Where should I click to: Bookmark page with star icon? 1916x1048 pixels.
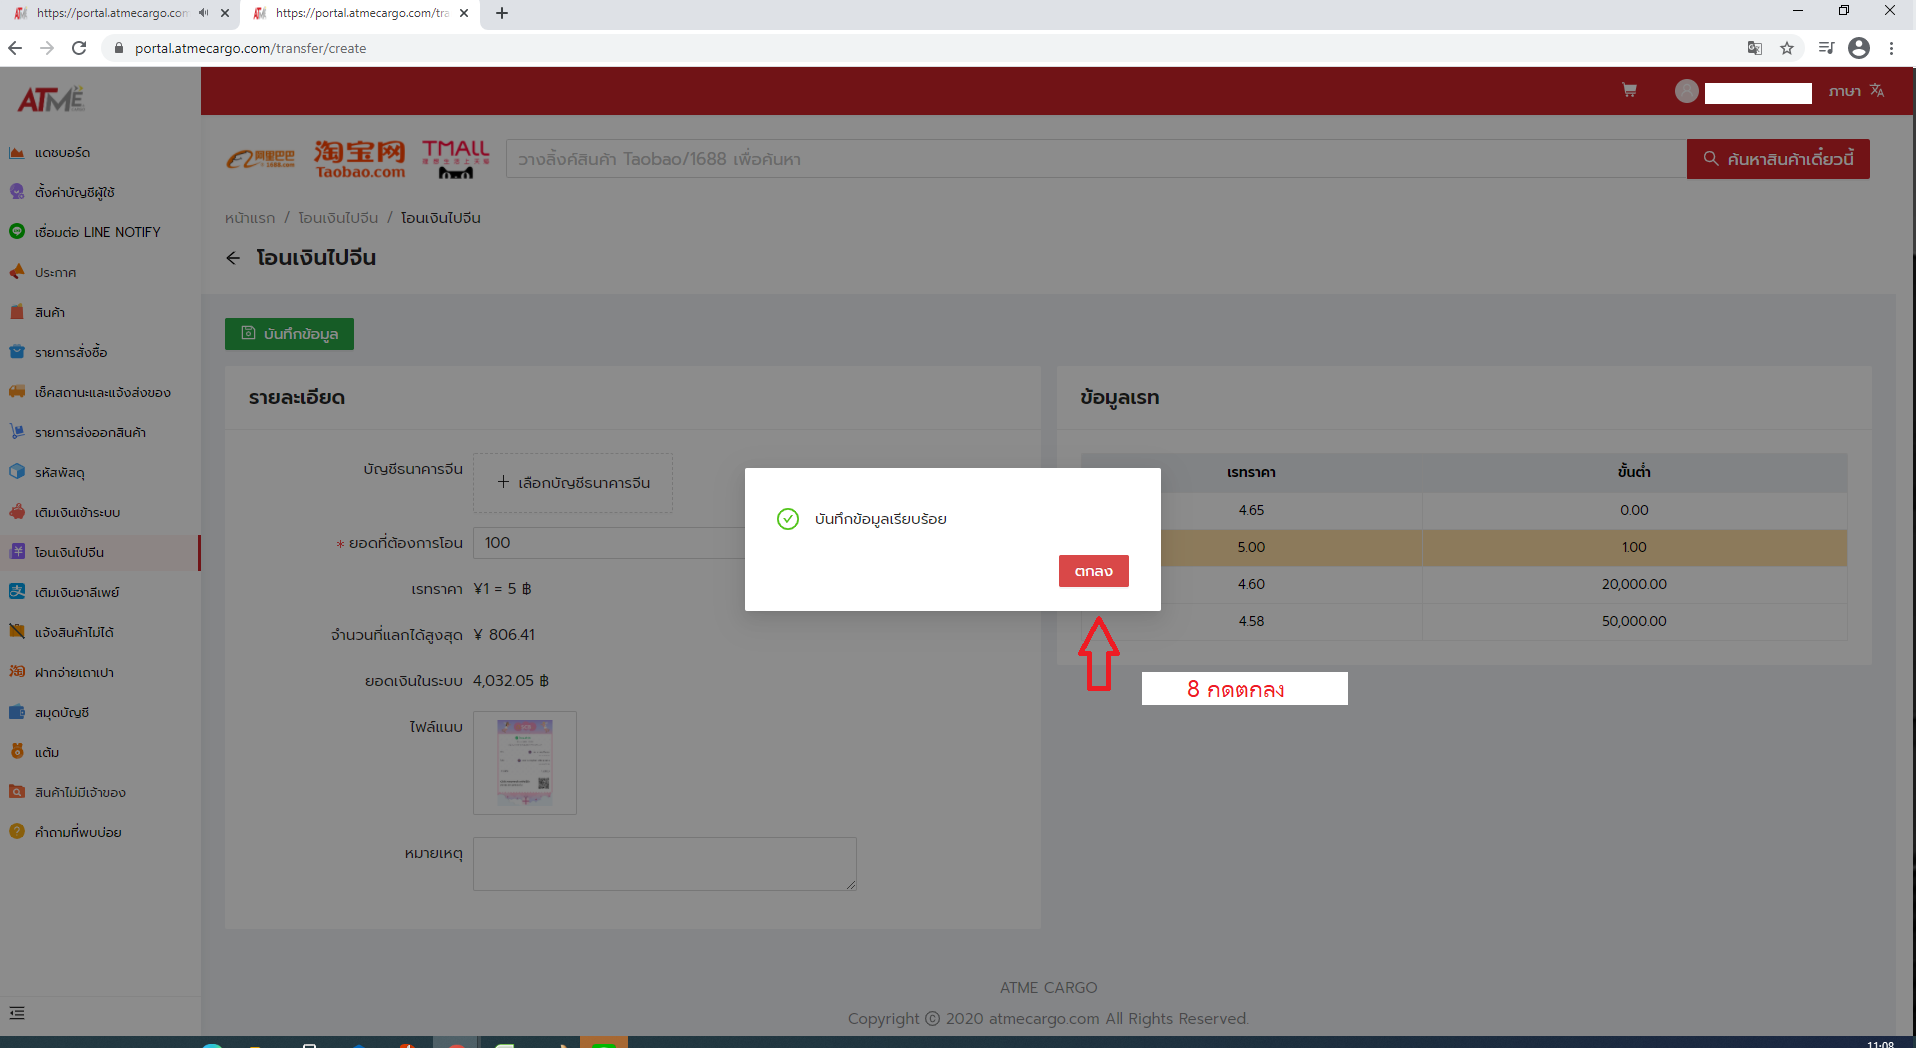[1787, 48]
